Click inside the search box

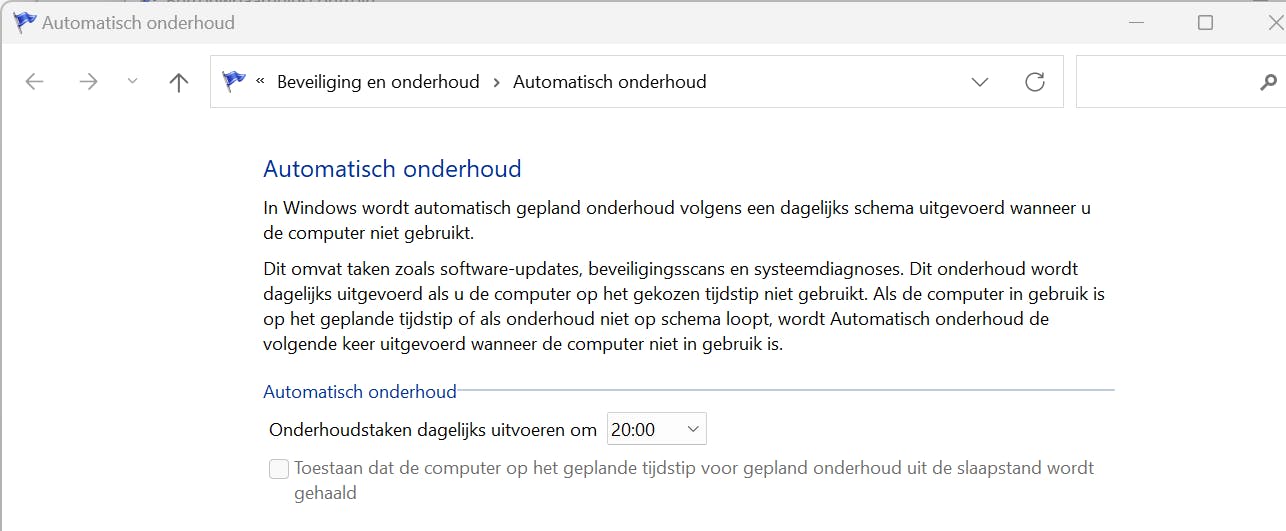click(x=1165, y=82)
